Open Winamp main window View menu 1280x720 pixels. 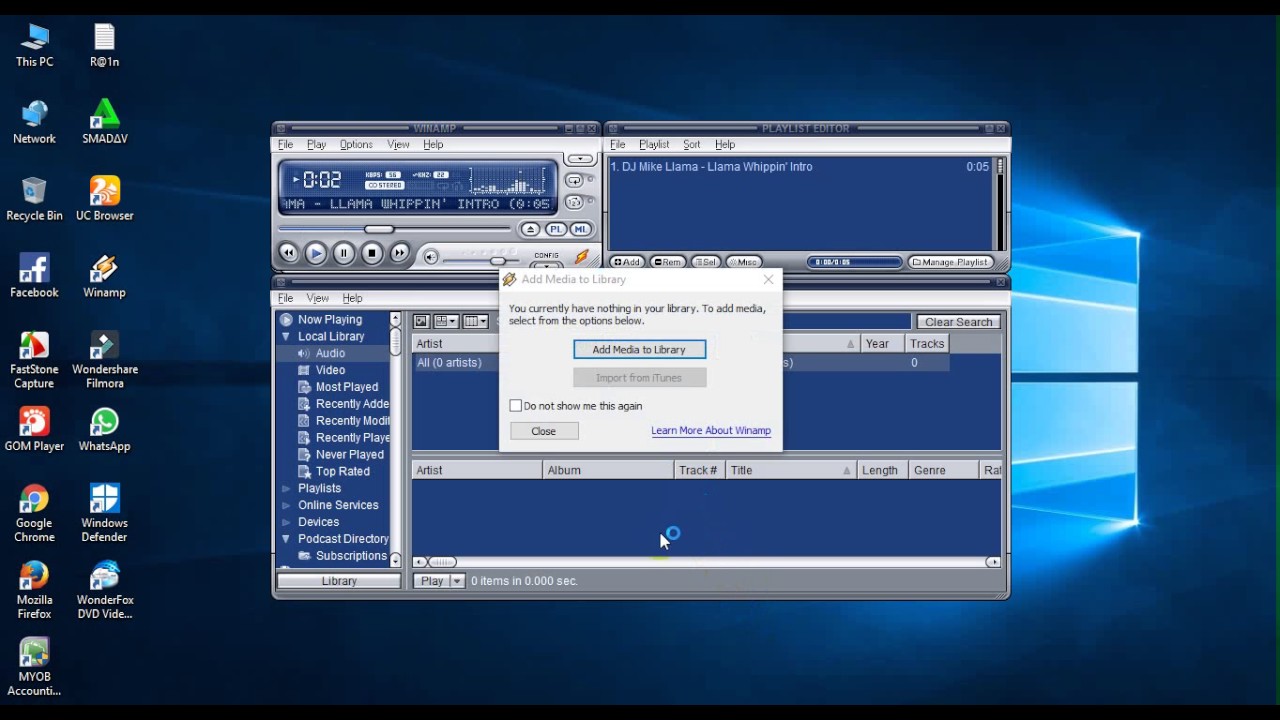click(x=398, y=145)
